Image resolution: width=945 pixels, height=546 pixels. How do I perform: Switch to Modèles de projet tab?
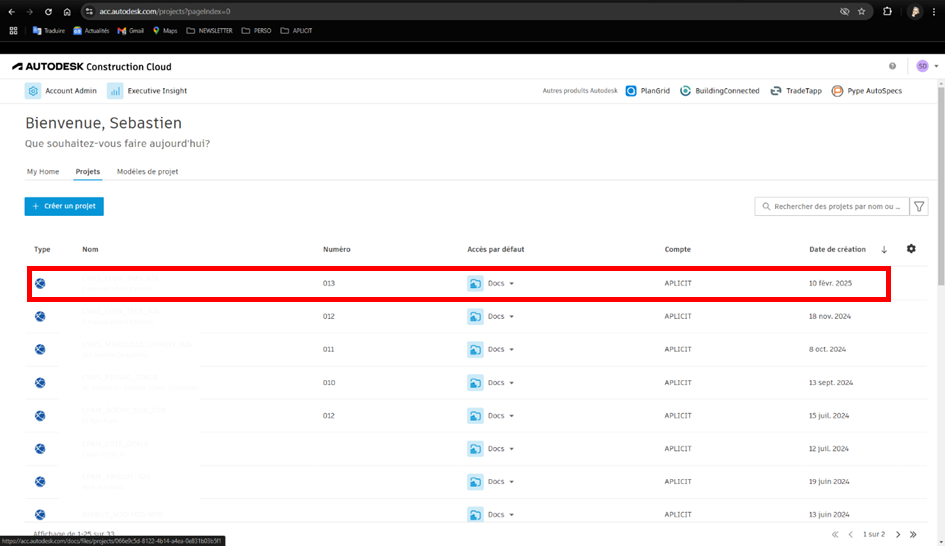point(147,172)
